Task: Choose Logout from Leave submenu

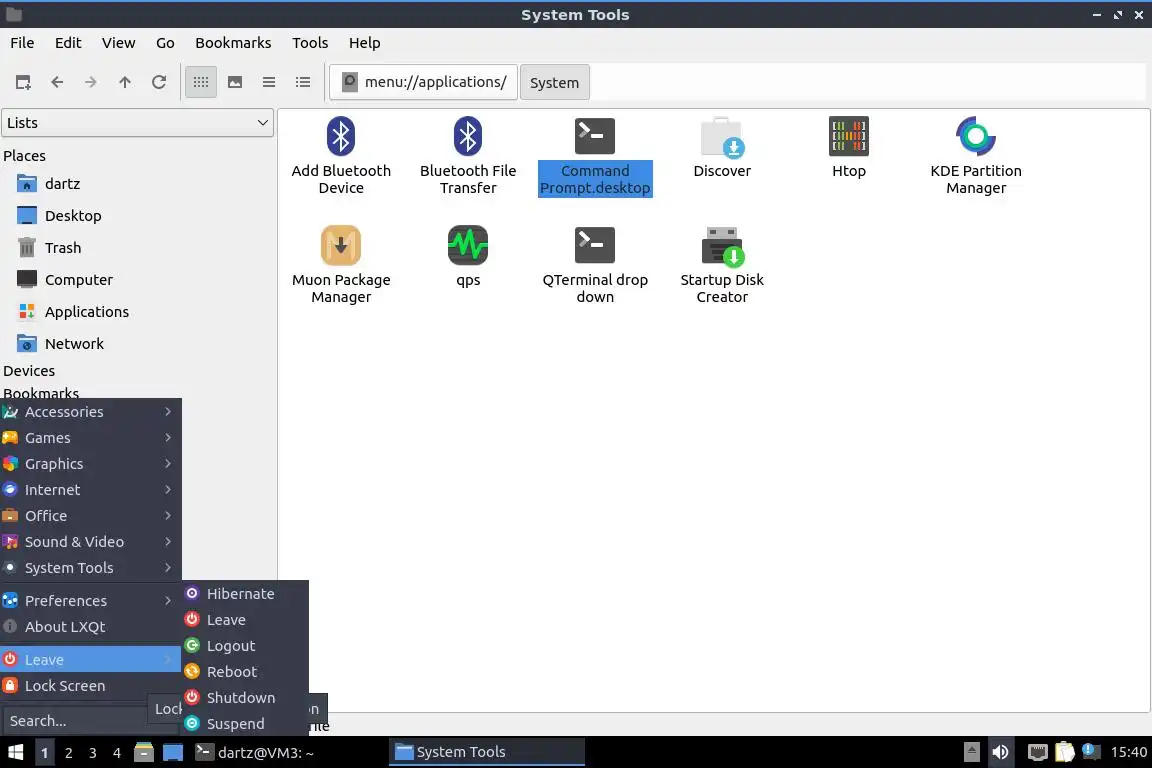Action: (x=245, y=646)
